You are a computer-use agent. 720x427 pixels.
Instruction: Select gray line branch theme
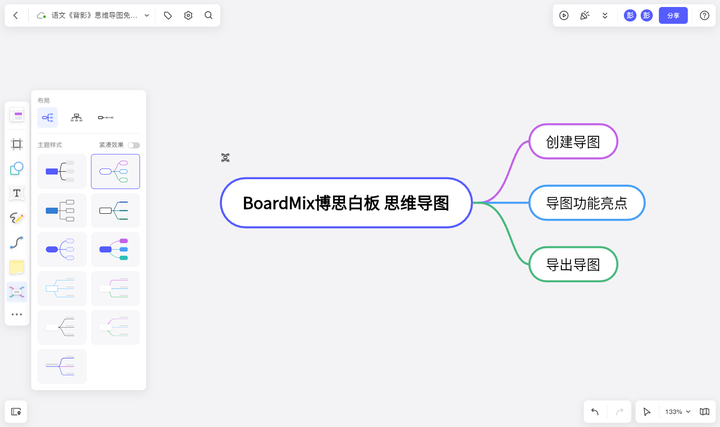[62, 327]
